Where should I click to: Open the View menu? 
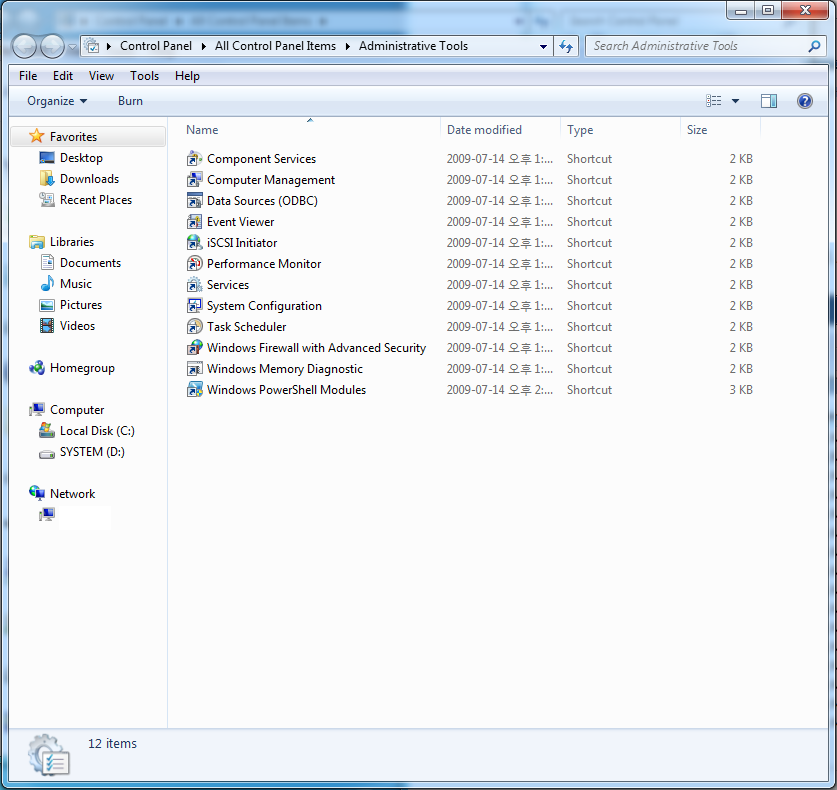tap(101, 76)
